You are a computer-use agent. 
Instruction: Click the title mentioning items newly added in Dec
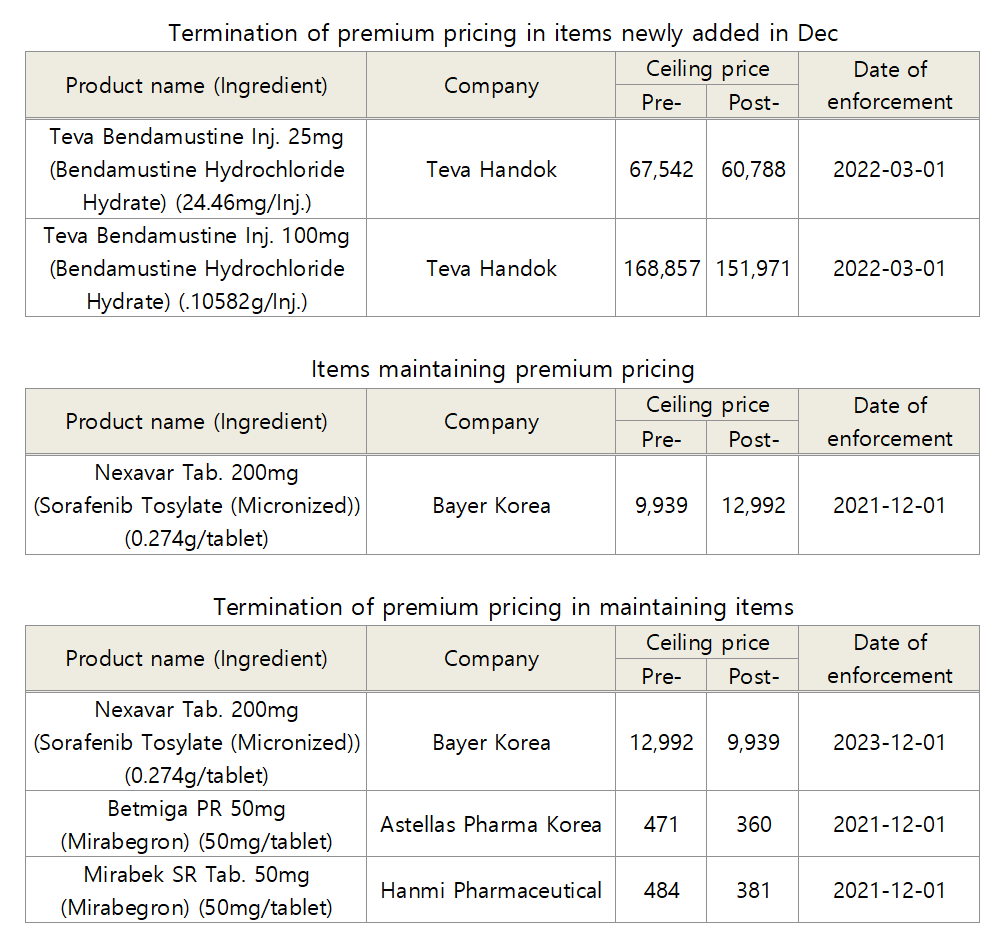pos(503,33)
